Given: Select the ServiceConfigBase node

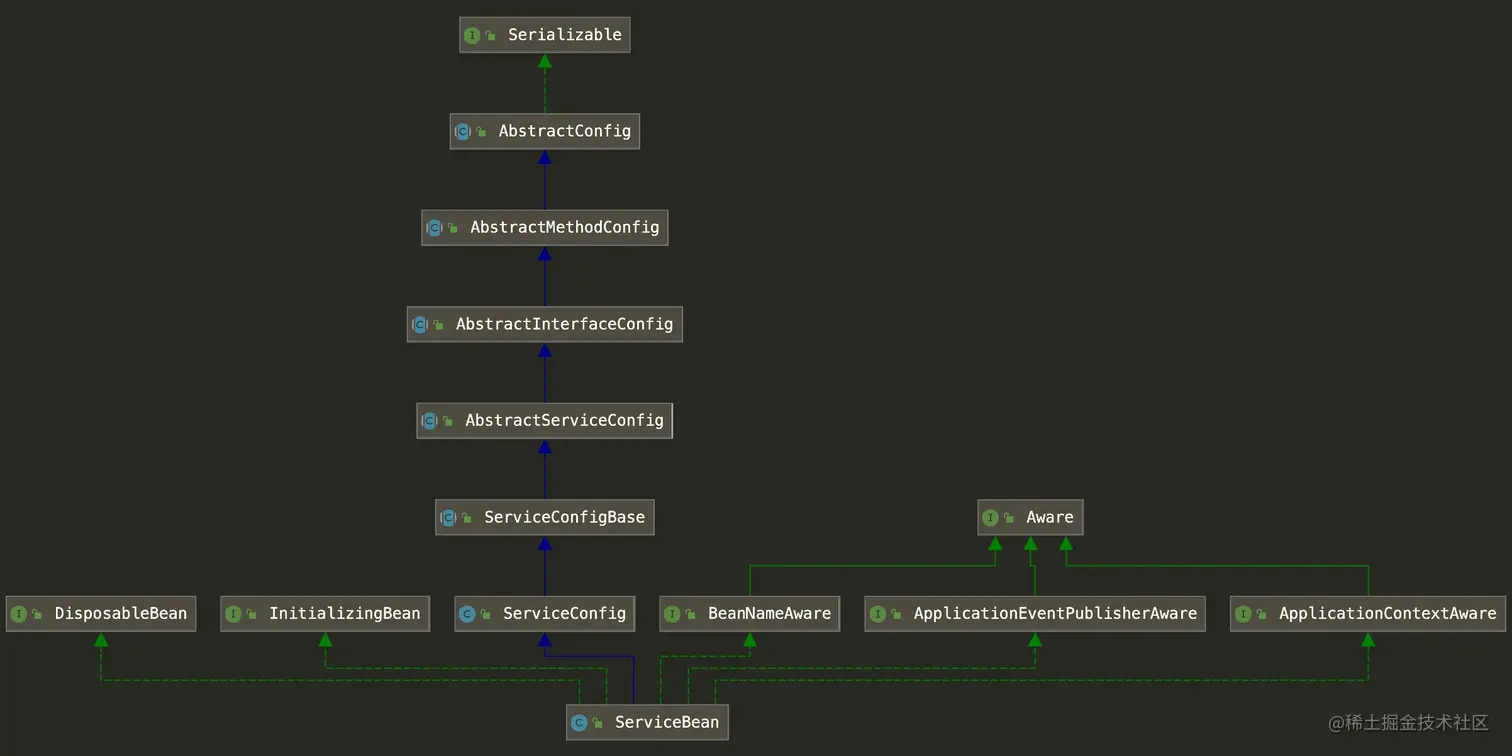Looking at the screenshot, I should coord(544,517).
